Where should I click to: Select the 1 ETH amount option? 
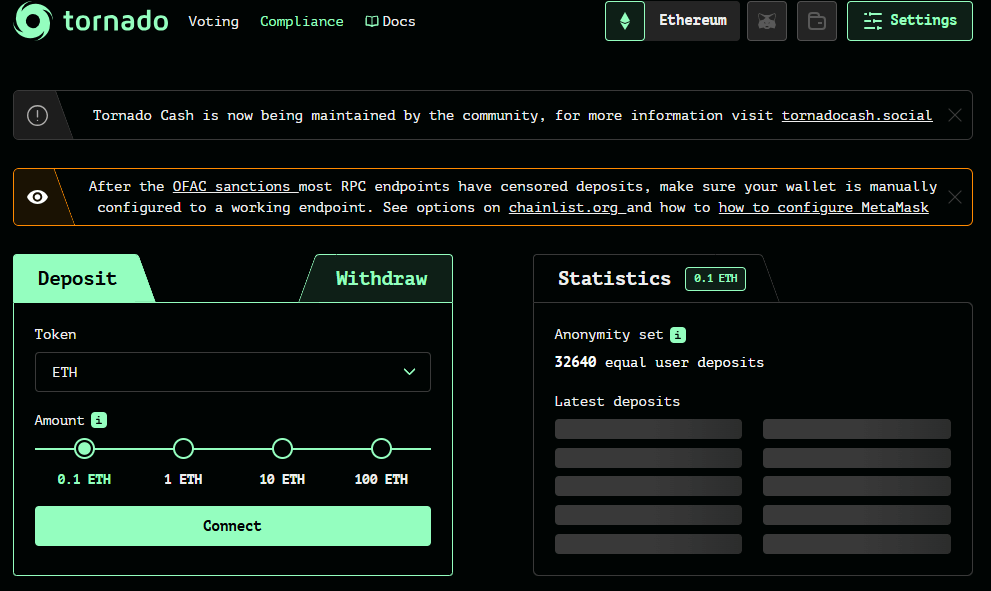(183, 448)
